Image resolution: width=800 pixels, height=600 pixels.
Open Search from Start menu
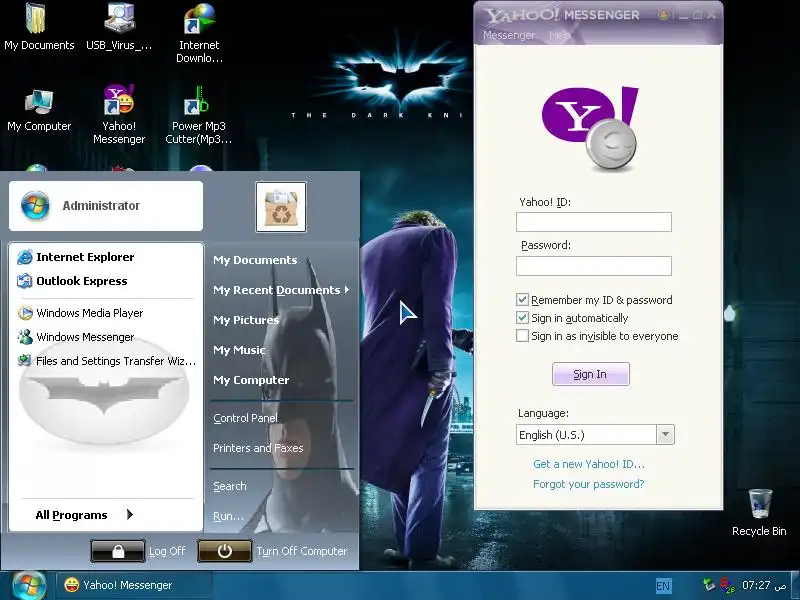(x=230, y=486)
